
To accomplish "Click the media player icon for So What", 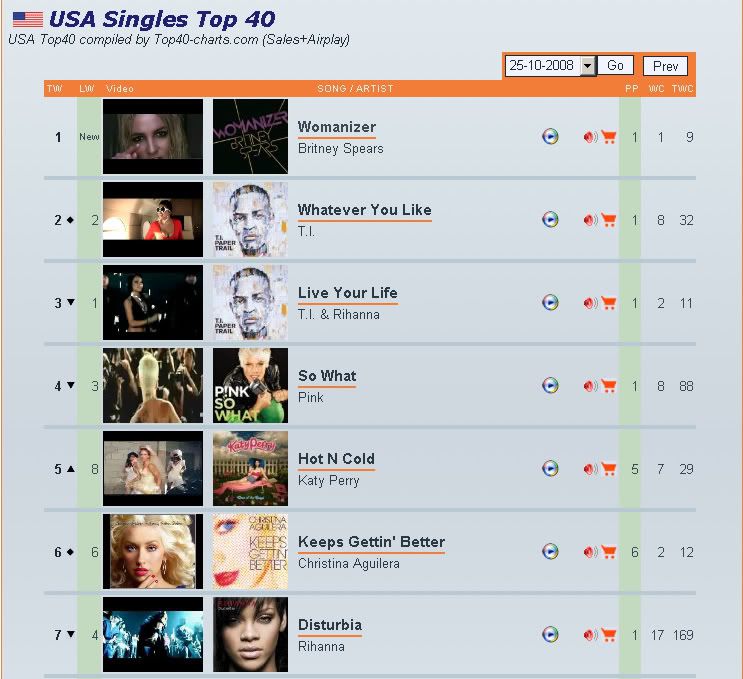I will pos(550,385).
